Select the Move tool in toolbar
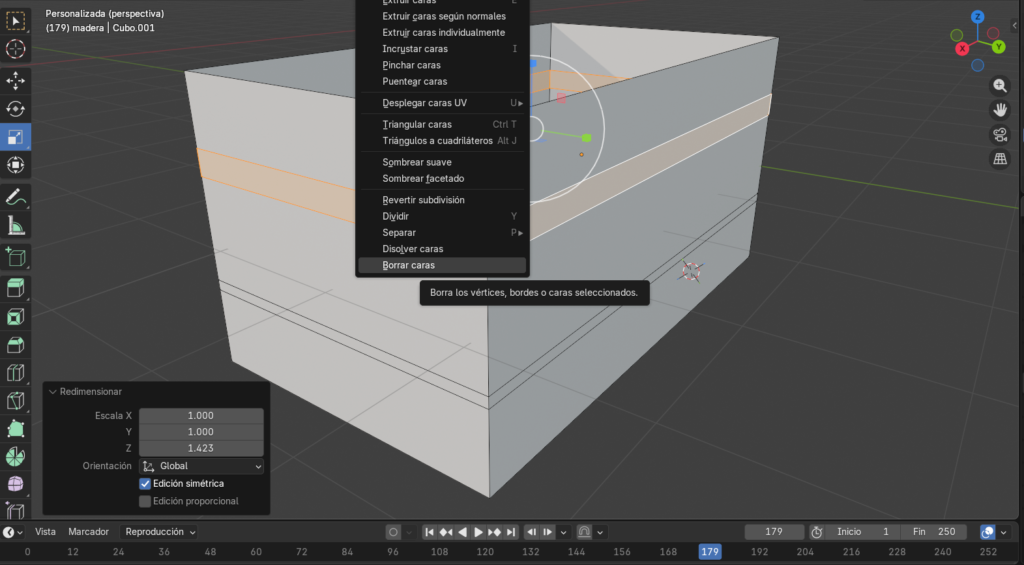The image size is (1024, 565). pos(16,81)
